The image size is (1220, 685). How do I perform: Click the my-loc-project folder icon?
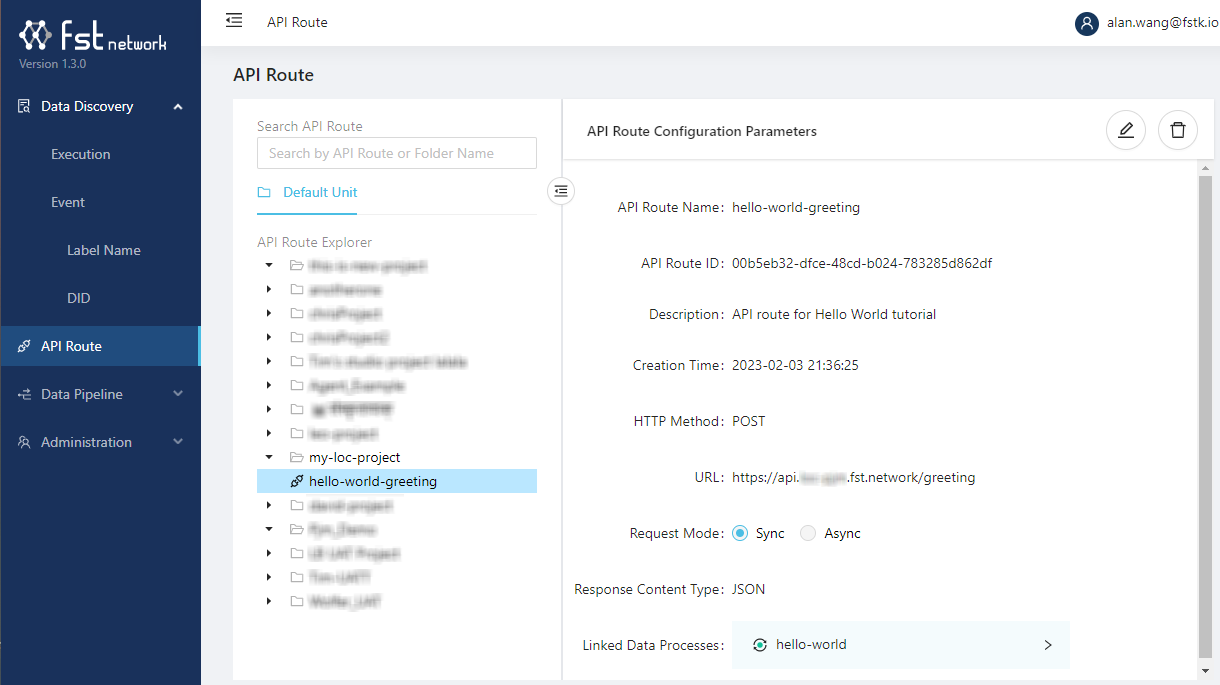pos(296,458)
